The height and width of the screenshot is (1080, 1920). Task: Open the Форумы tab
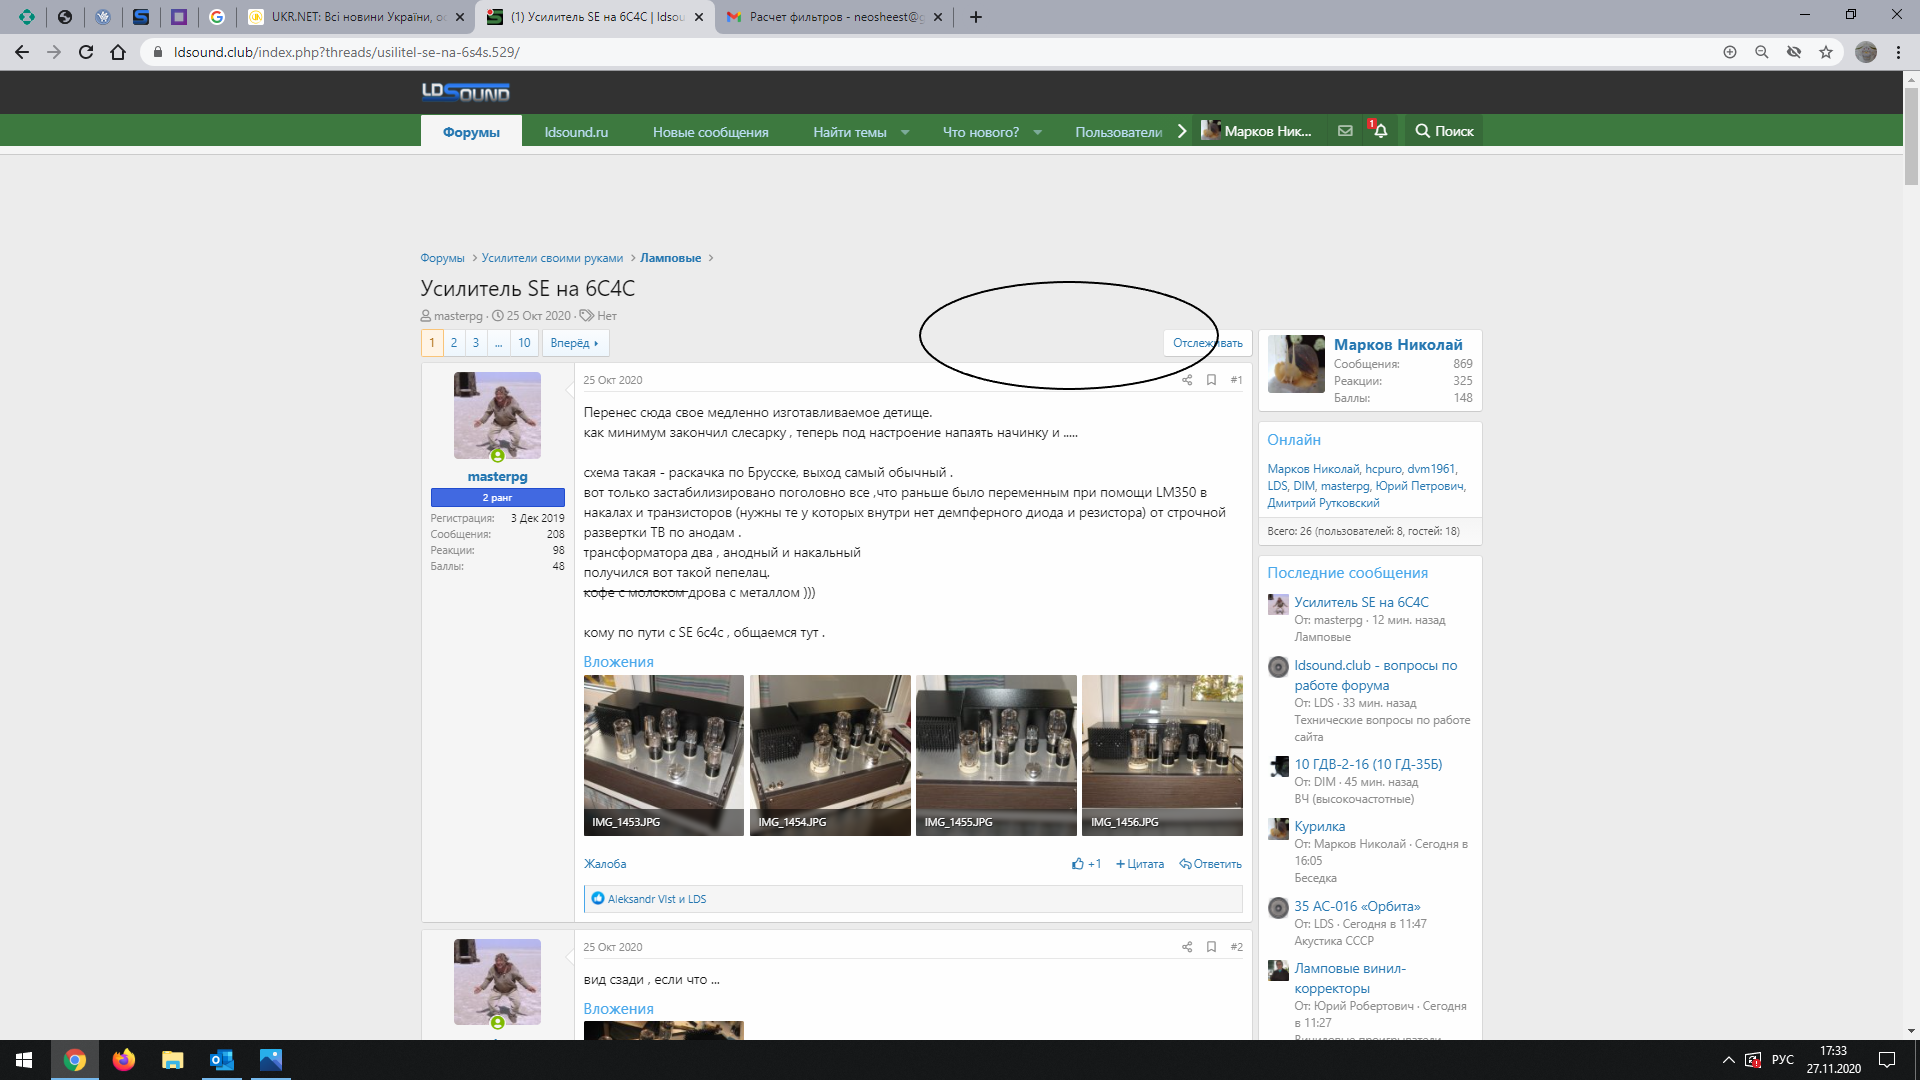coord(471,131)
